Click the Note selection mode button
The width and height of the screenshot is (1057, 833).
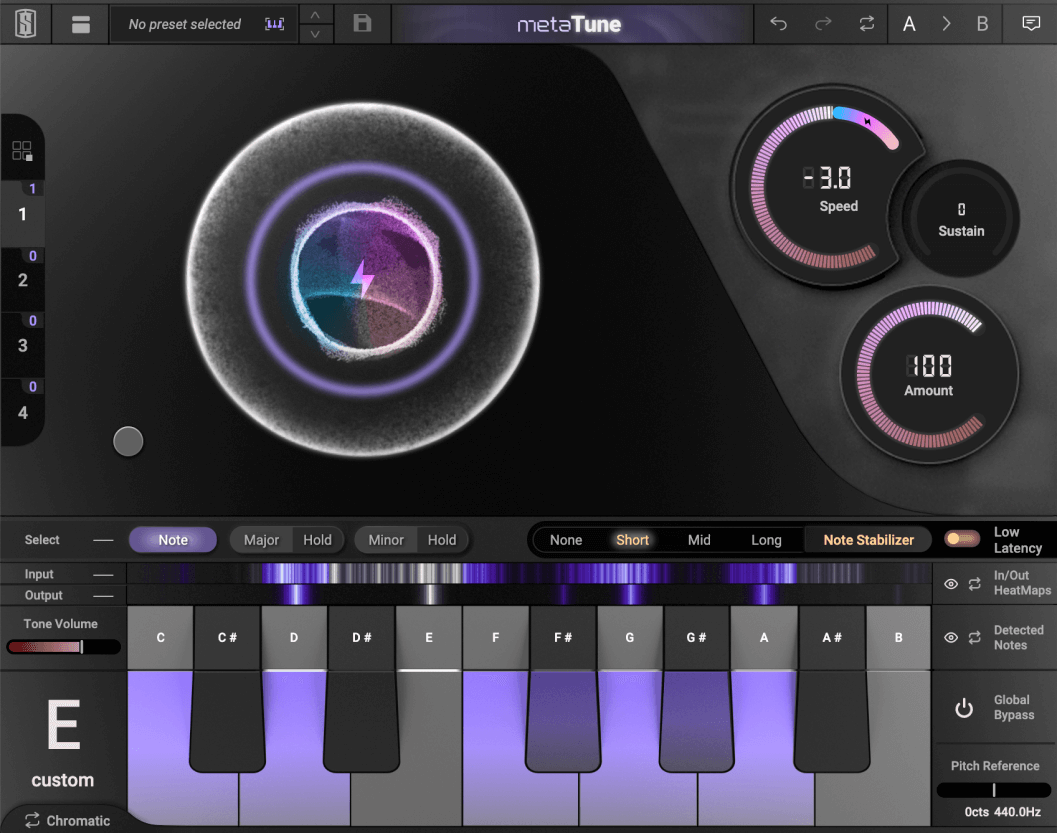pyautogui.click(x=172, y=539)
